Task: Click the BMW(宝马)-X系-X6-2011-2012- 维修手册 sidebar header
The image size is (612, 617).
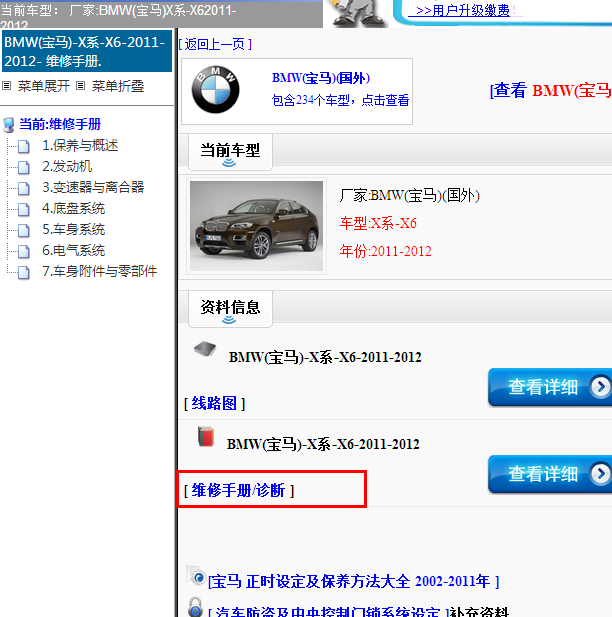Action: pyautogui.click(x=87, y=51)
